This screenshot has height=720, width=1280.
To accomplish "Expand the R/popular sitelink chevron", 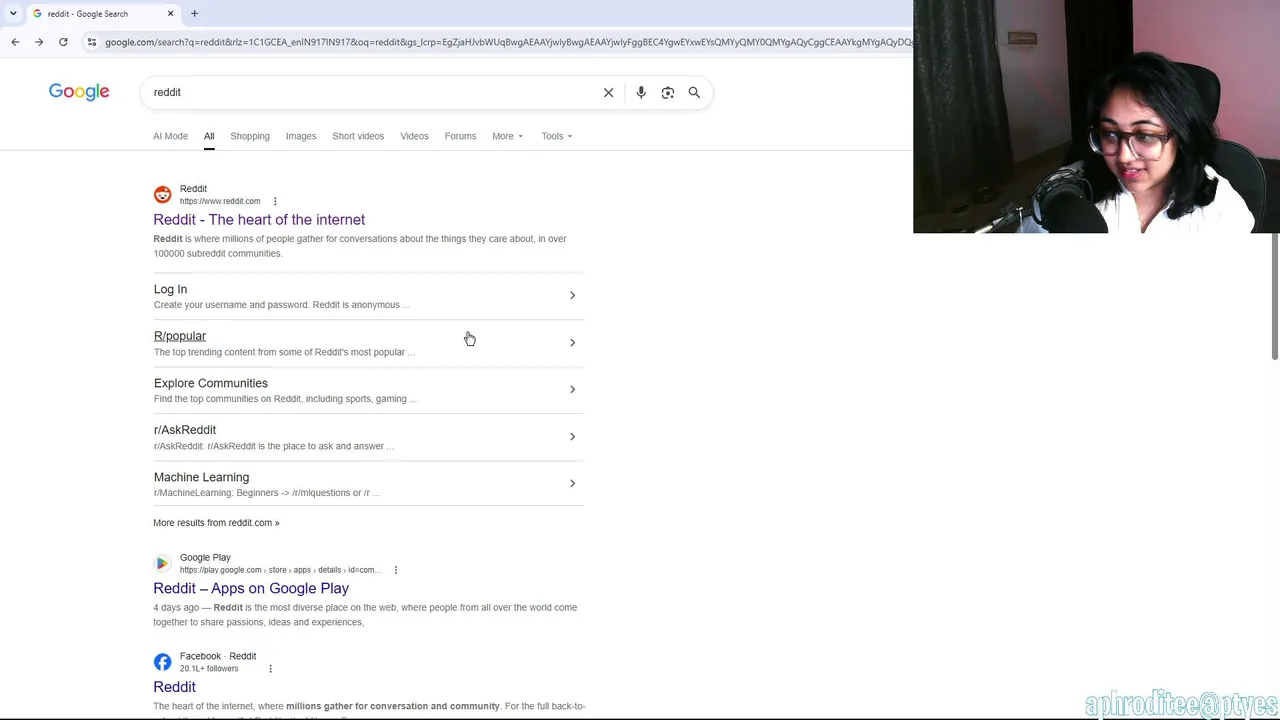I will pyautogui.click(x=572, y=343).
